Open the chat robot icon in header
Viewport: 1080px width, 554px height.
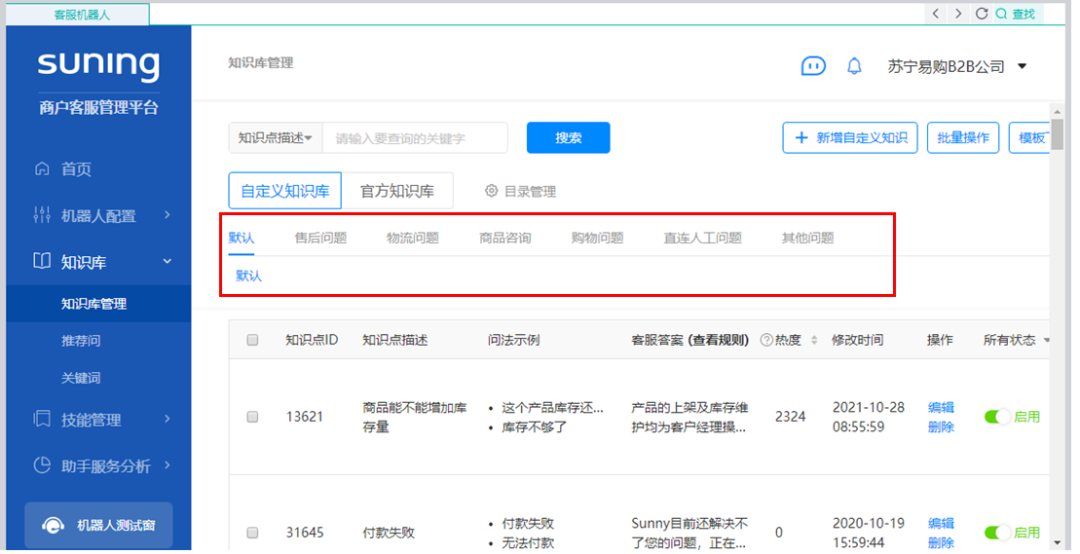[813, 66]
